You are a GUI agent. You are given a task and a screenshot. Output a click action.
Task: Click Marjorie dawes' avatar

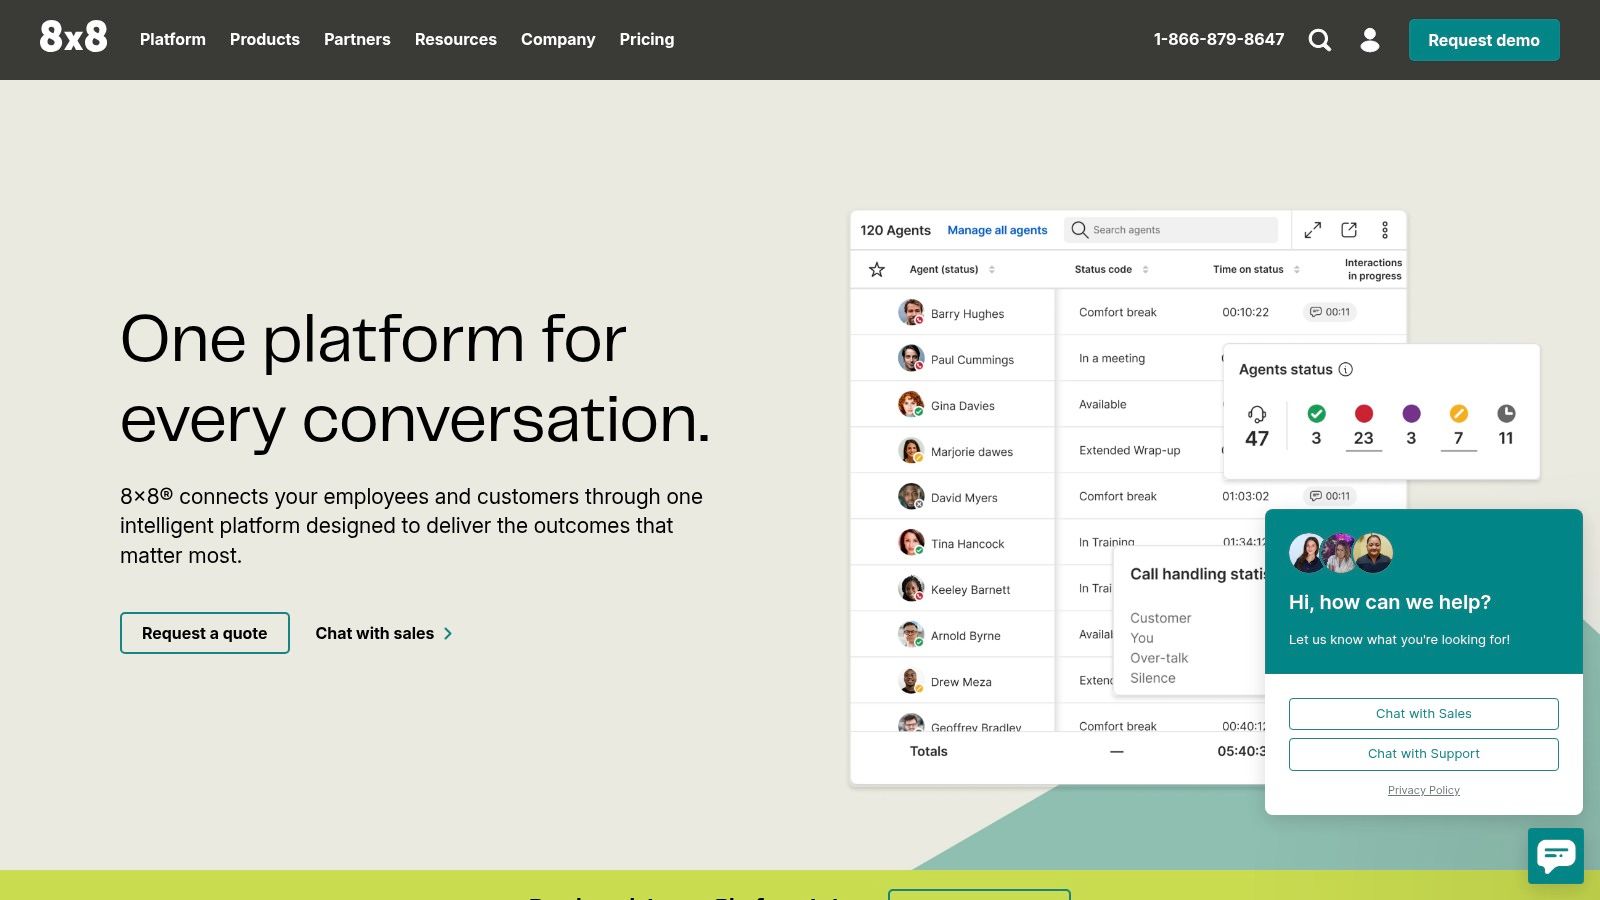(x=911, y=450)
